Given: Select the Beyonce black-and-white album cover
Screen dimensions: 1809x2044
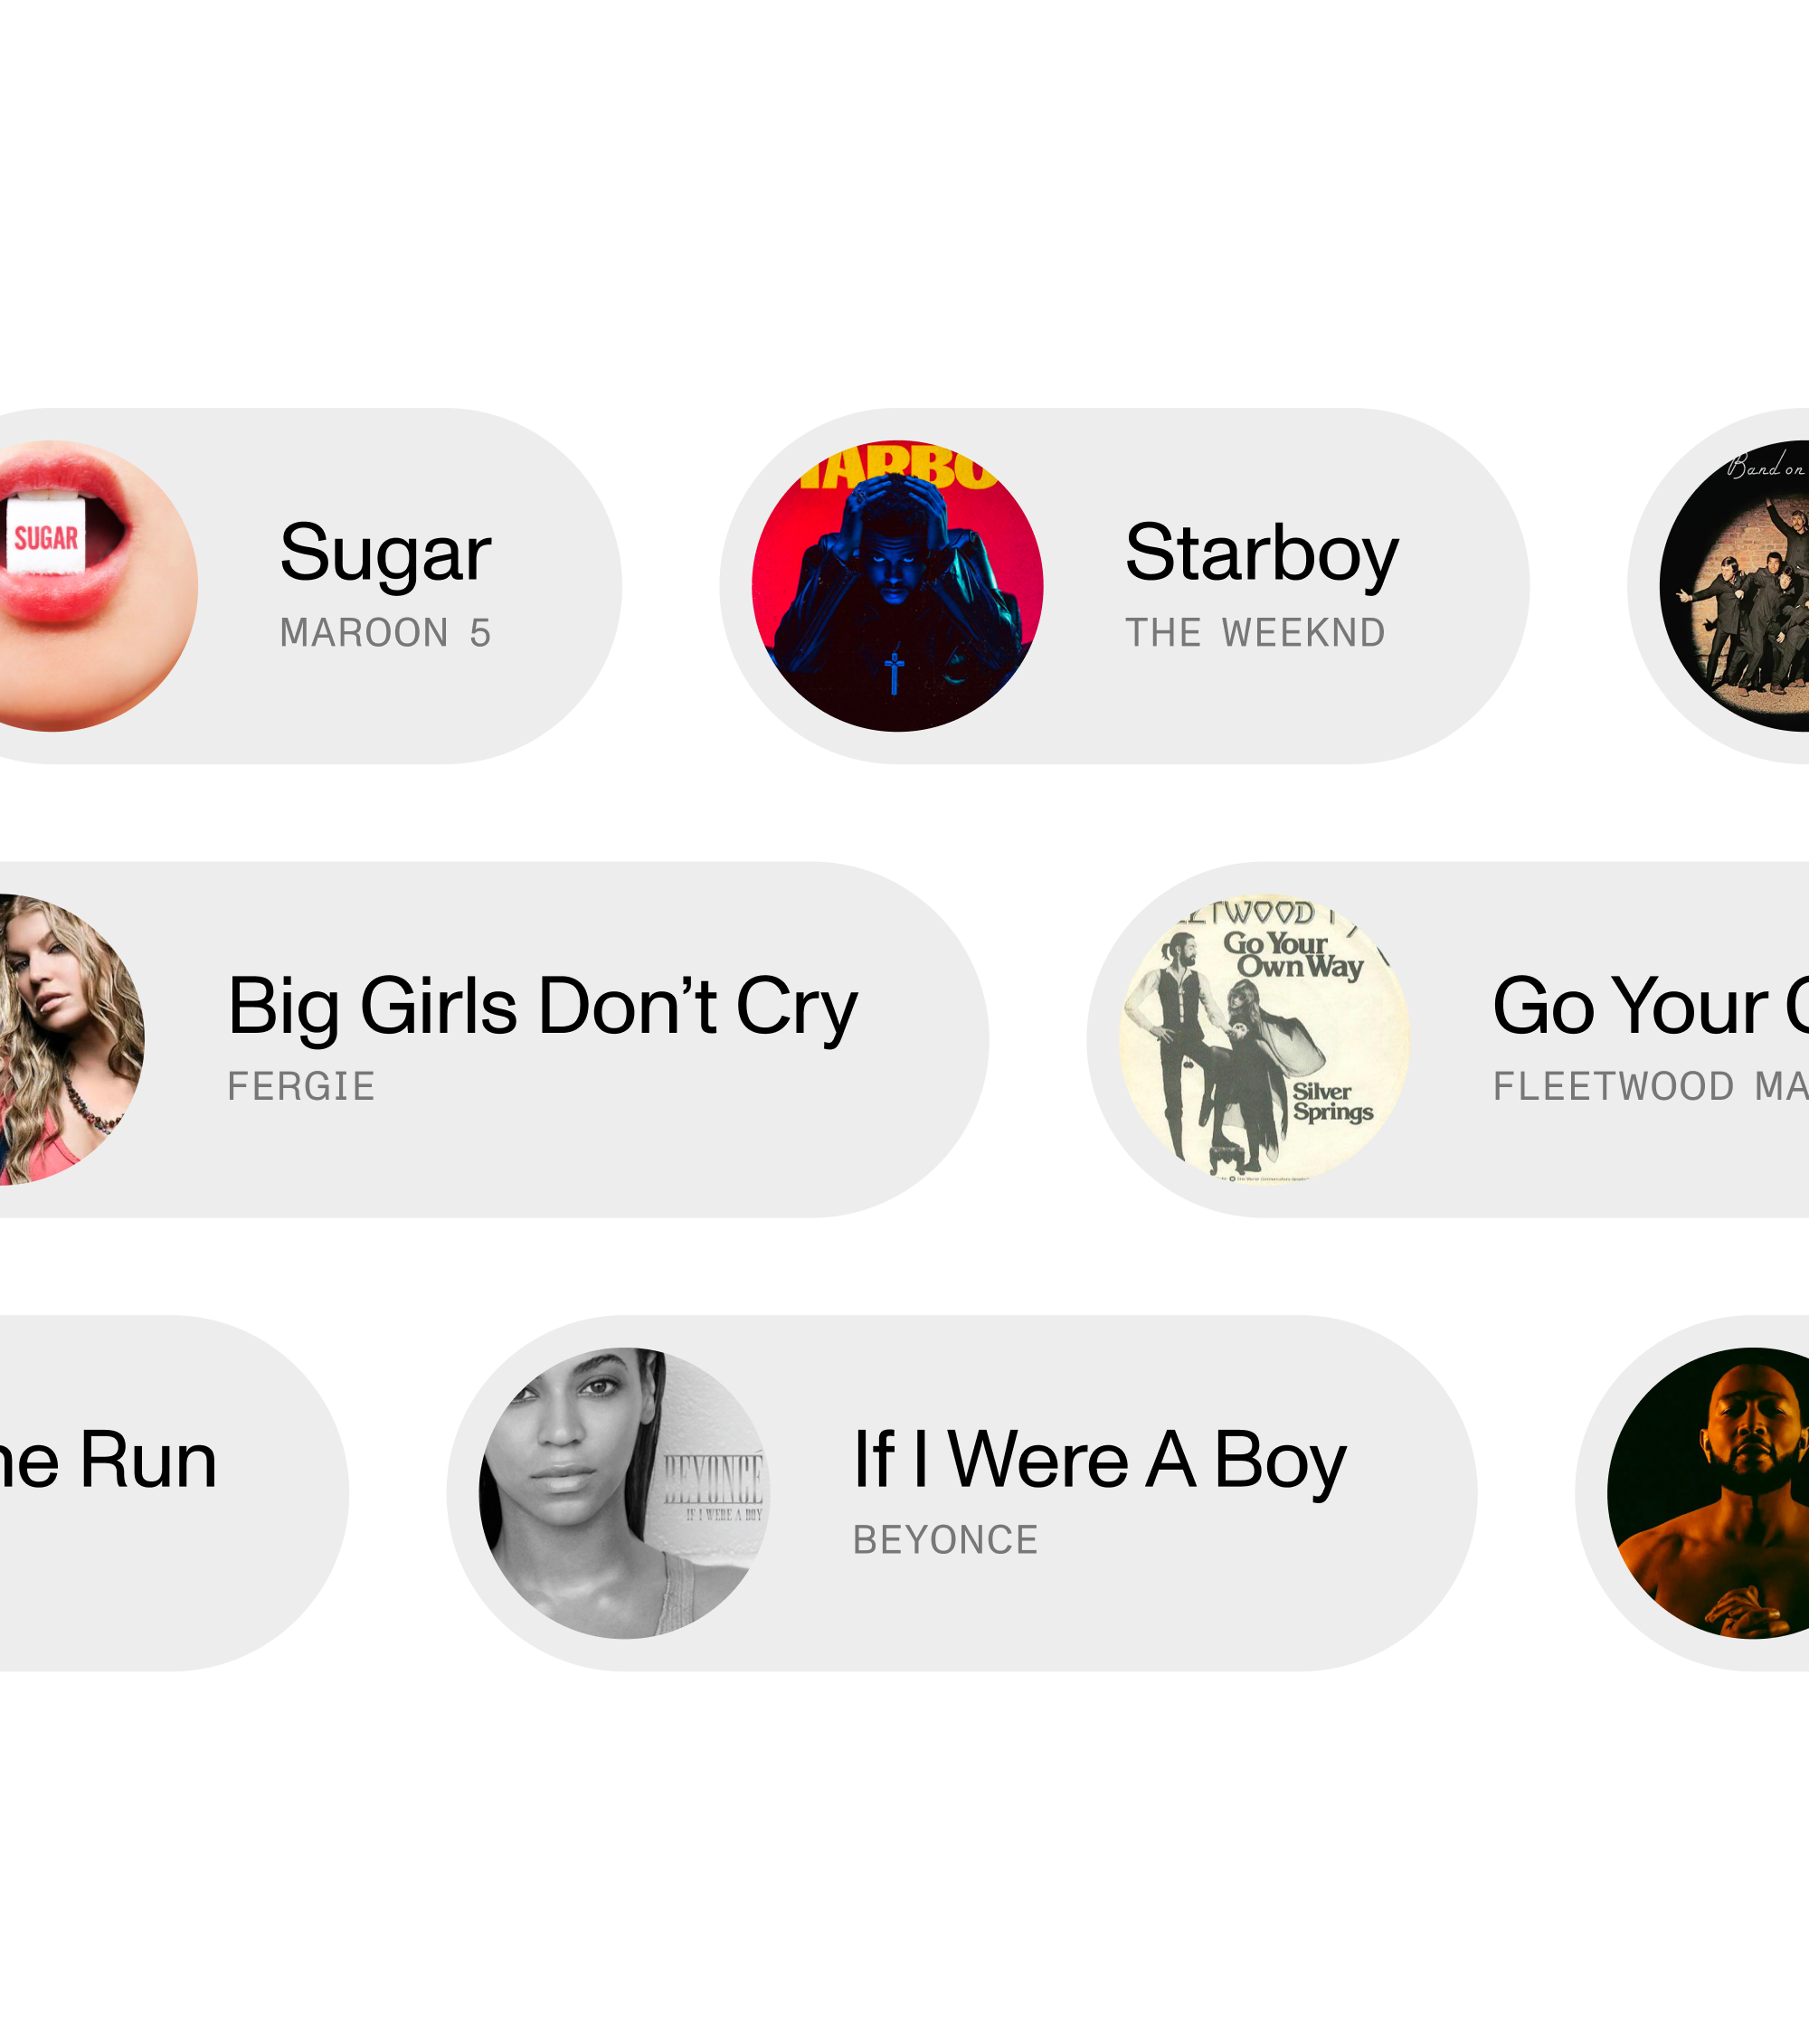Looking at the screenshot, I should [624, 1493].
